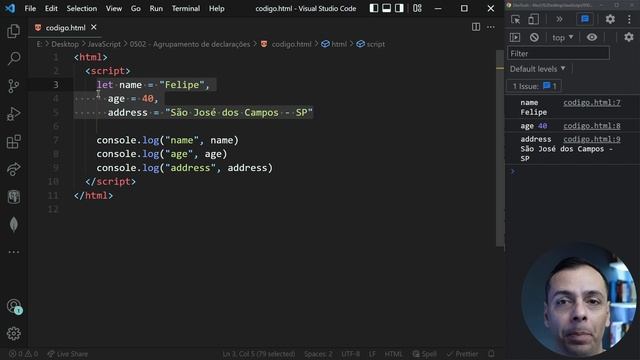Screen dimensions: 640x360
Task: Open DevTools settings gear
Action: (610, 19)
